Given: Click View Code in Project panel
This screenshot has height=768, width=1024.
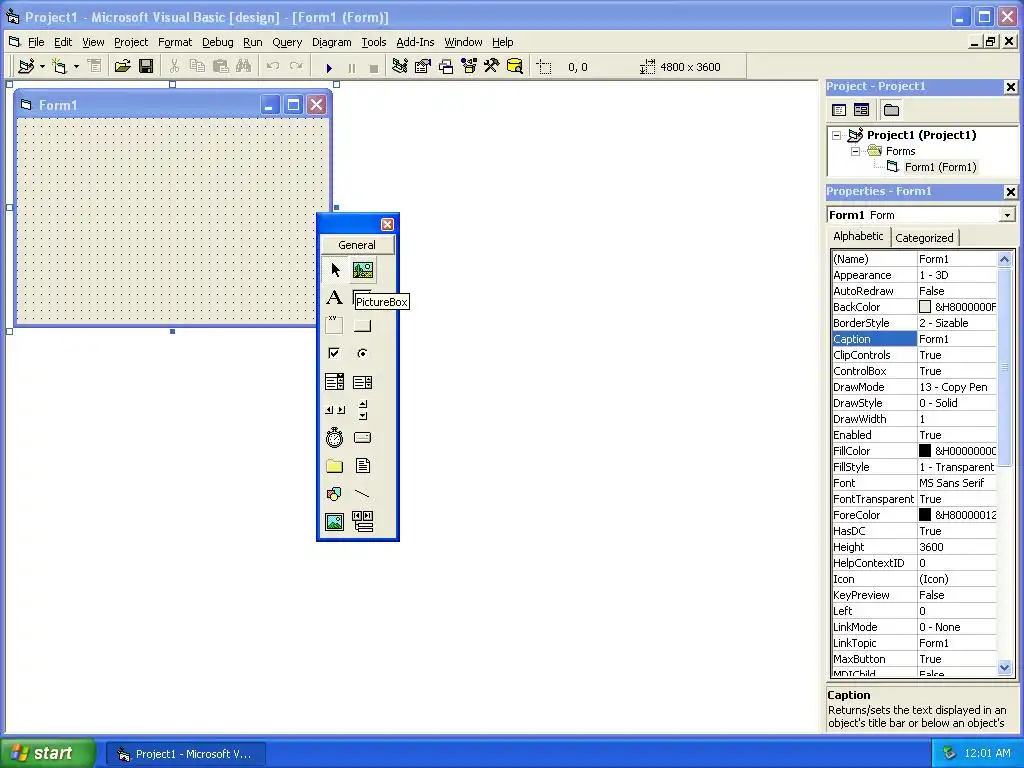Looking at the screenshot, I should (839, 110).
